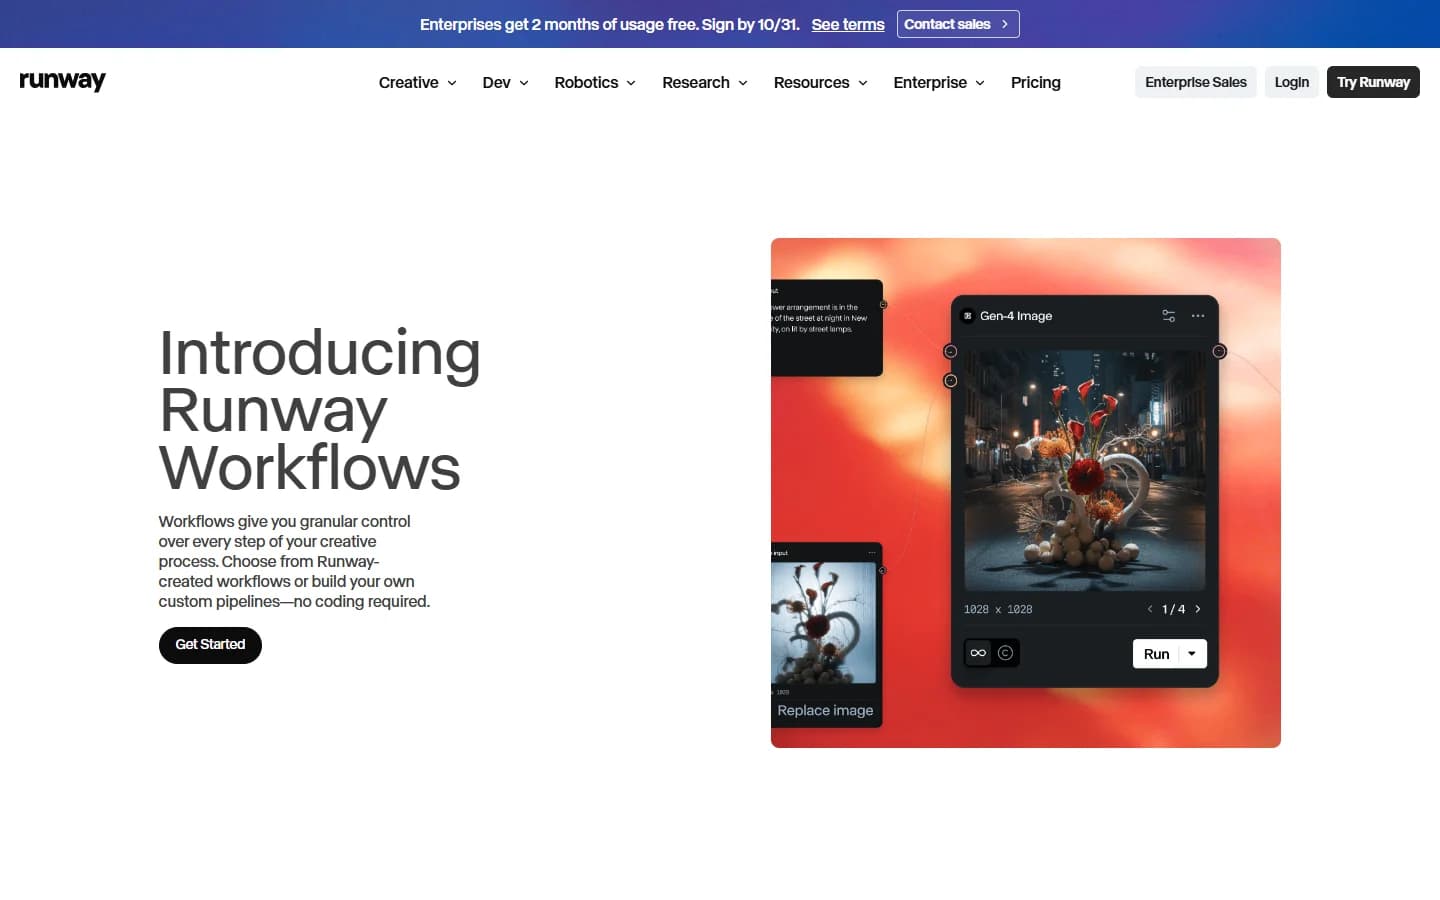Viewport: 1440px width, 900px height.
Task: Select the generated flower image in Gen-4 card
Action: (x=1085, y=470)
